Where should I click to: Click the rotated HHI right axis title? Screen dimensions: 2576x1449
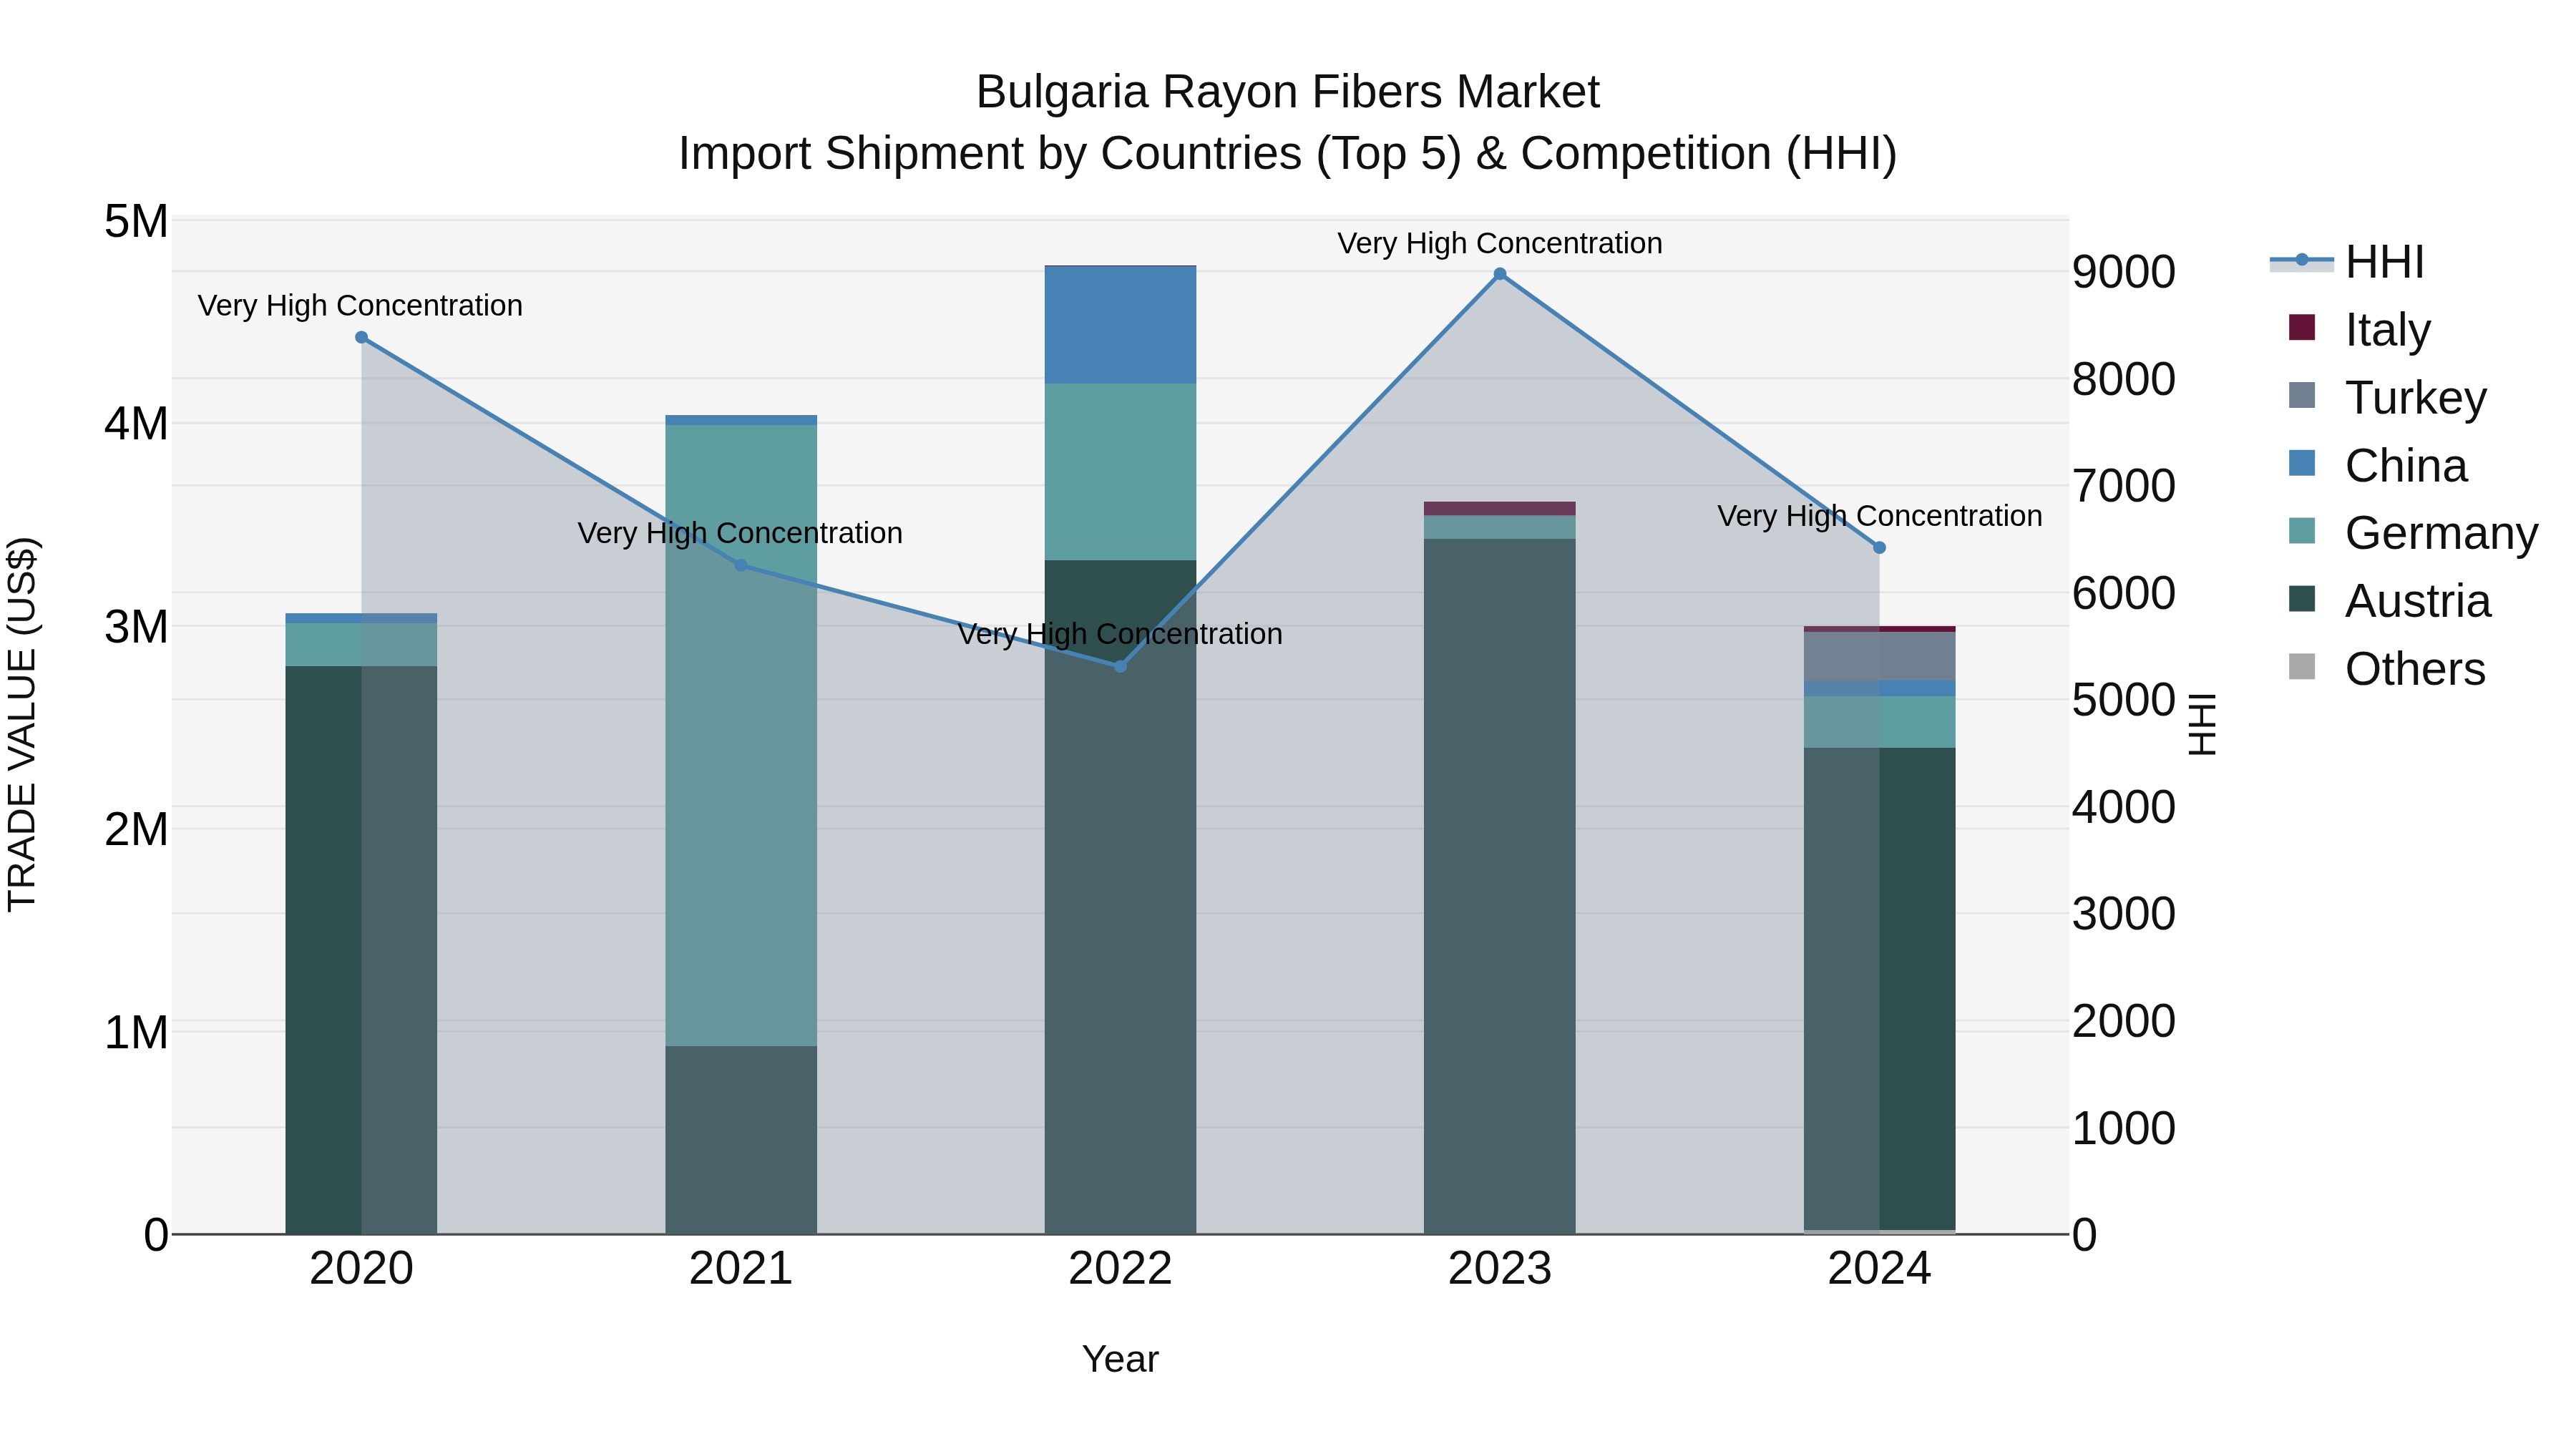click(2202, 724)
